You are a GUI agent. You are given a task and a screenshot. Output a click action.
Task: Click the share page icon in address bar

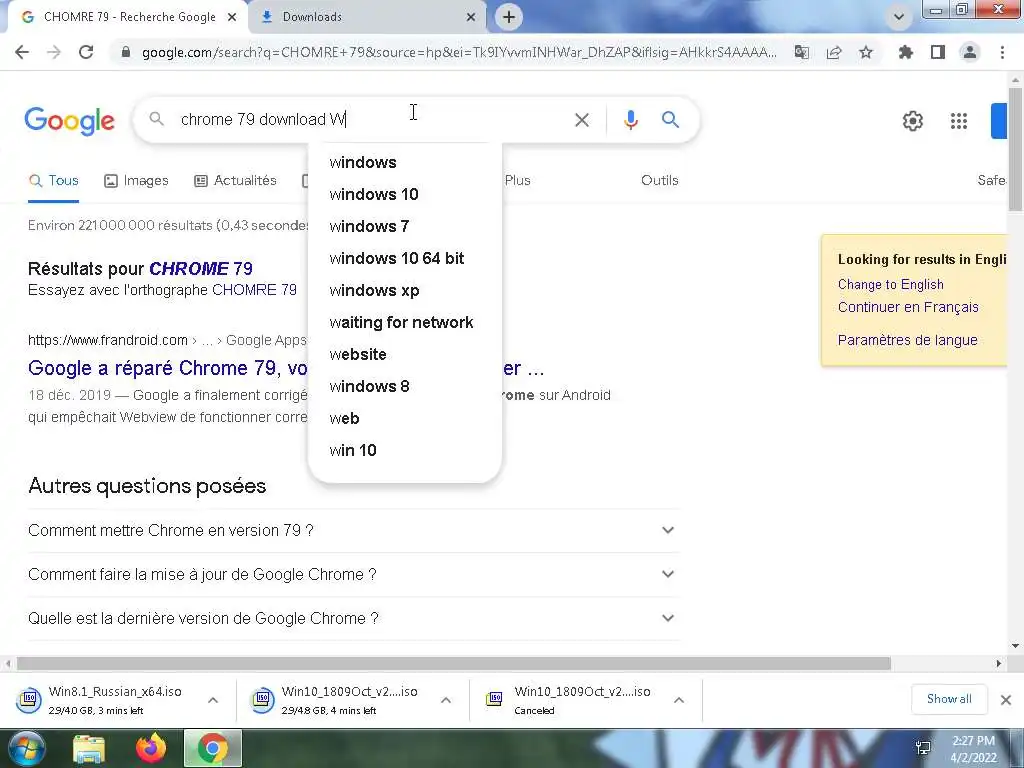pos(834,52)
